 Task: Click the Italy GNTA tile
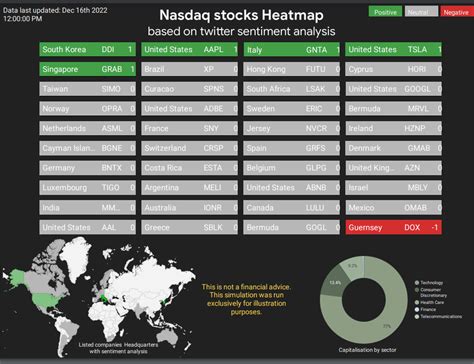[x=292, y=49]
